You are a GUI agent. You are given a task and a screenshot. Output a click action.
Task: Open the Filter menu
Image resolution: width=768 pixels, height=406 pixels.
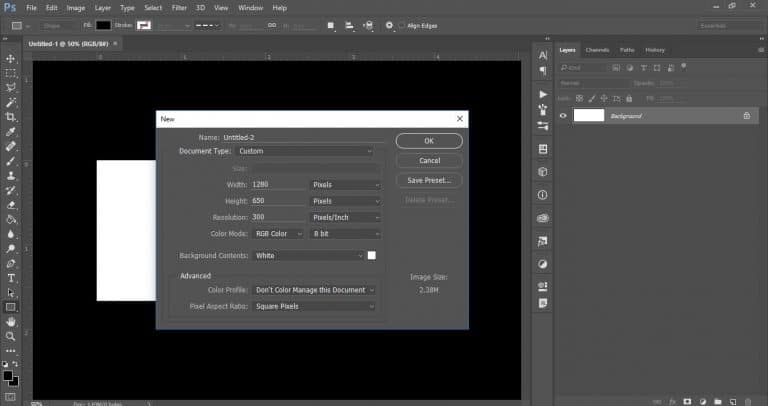pos(178,7)
